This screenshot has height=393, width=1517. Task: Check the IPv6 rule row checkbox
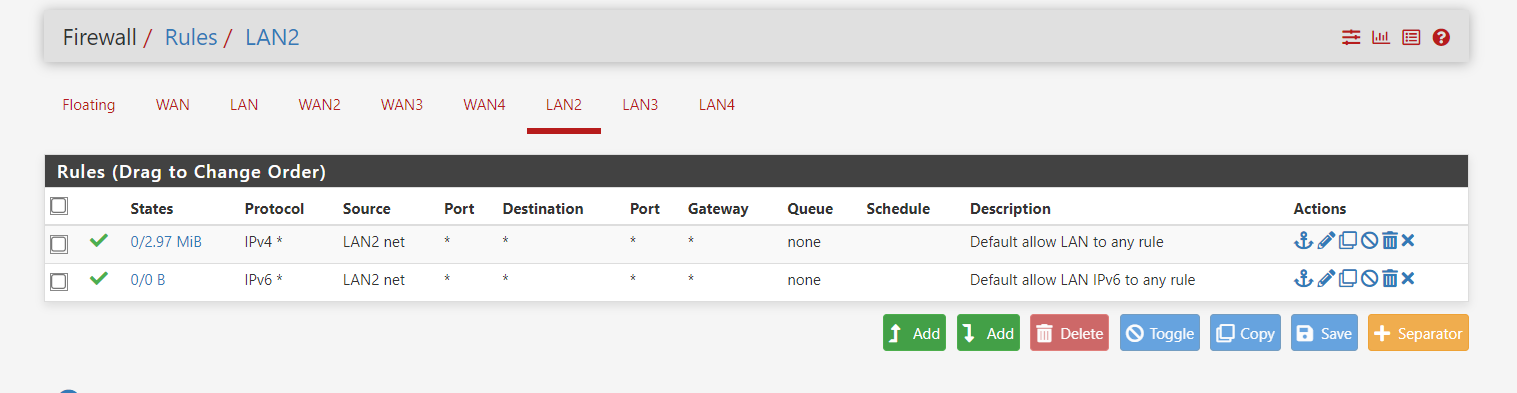59,282
